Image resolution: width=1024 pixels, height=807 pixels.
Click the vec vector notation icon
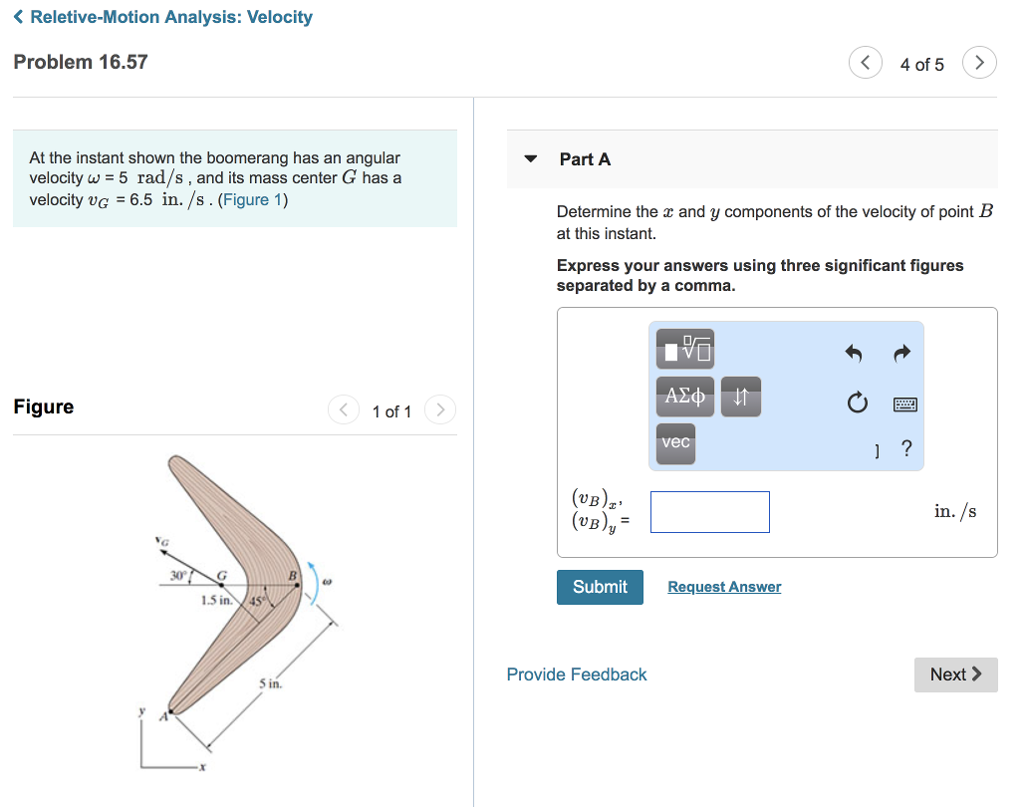tap(674, 444)
